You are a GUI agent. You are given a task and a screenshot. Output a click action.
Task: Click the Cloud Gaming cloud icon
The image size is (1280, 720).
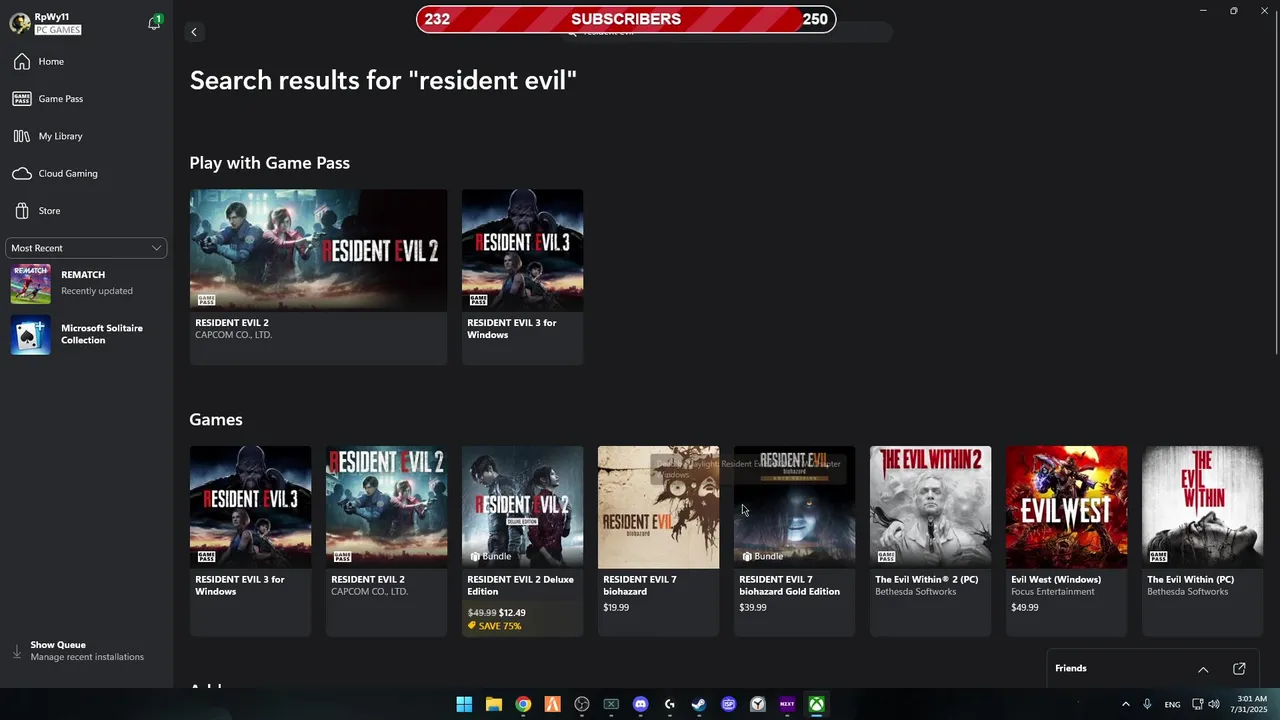[x=22, y=174]
